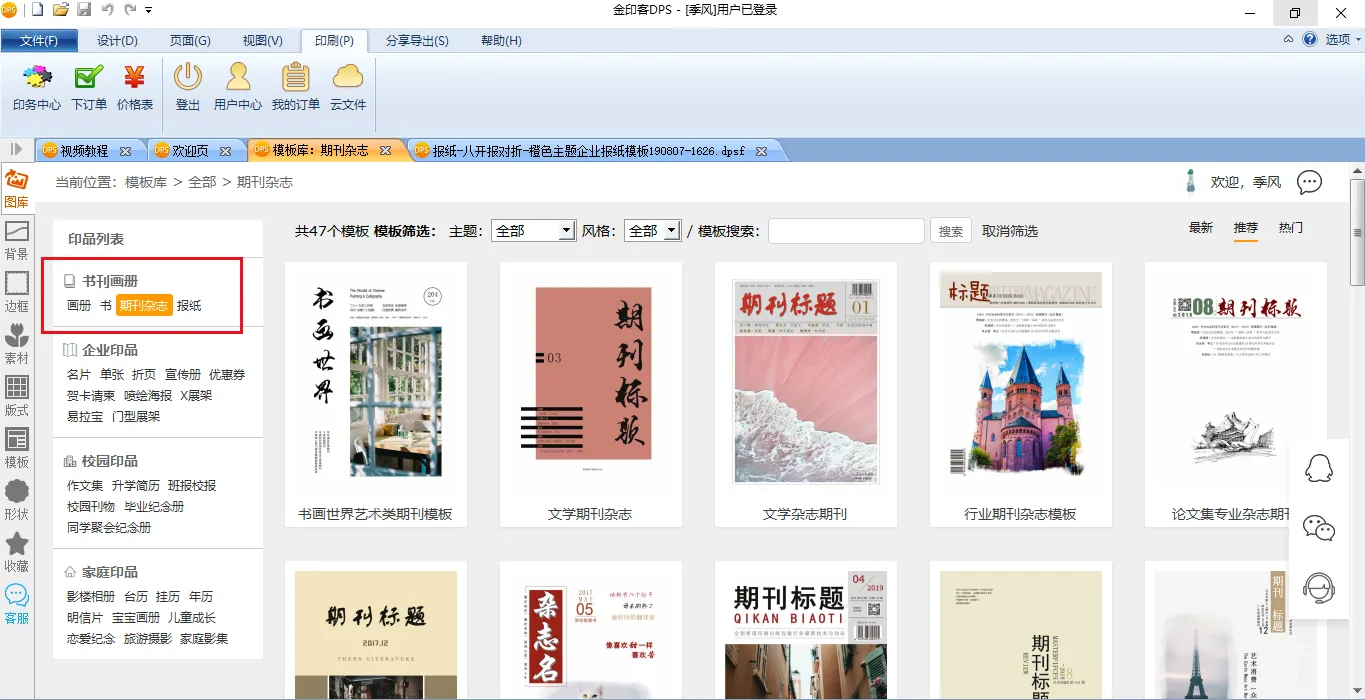Sort templates by 热门

[1291, 228]
